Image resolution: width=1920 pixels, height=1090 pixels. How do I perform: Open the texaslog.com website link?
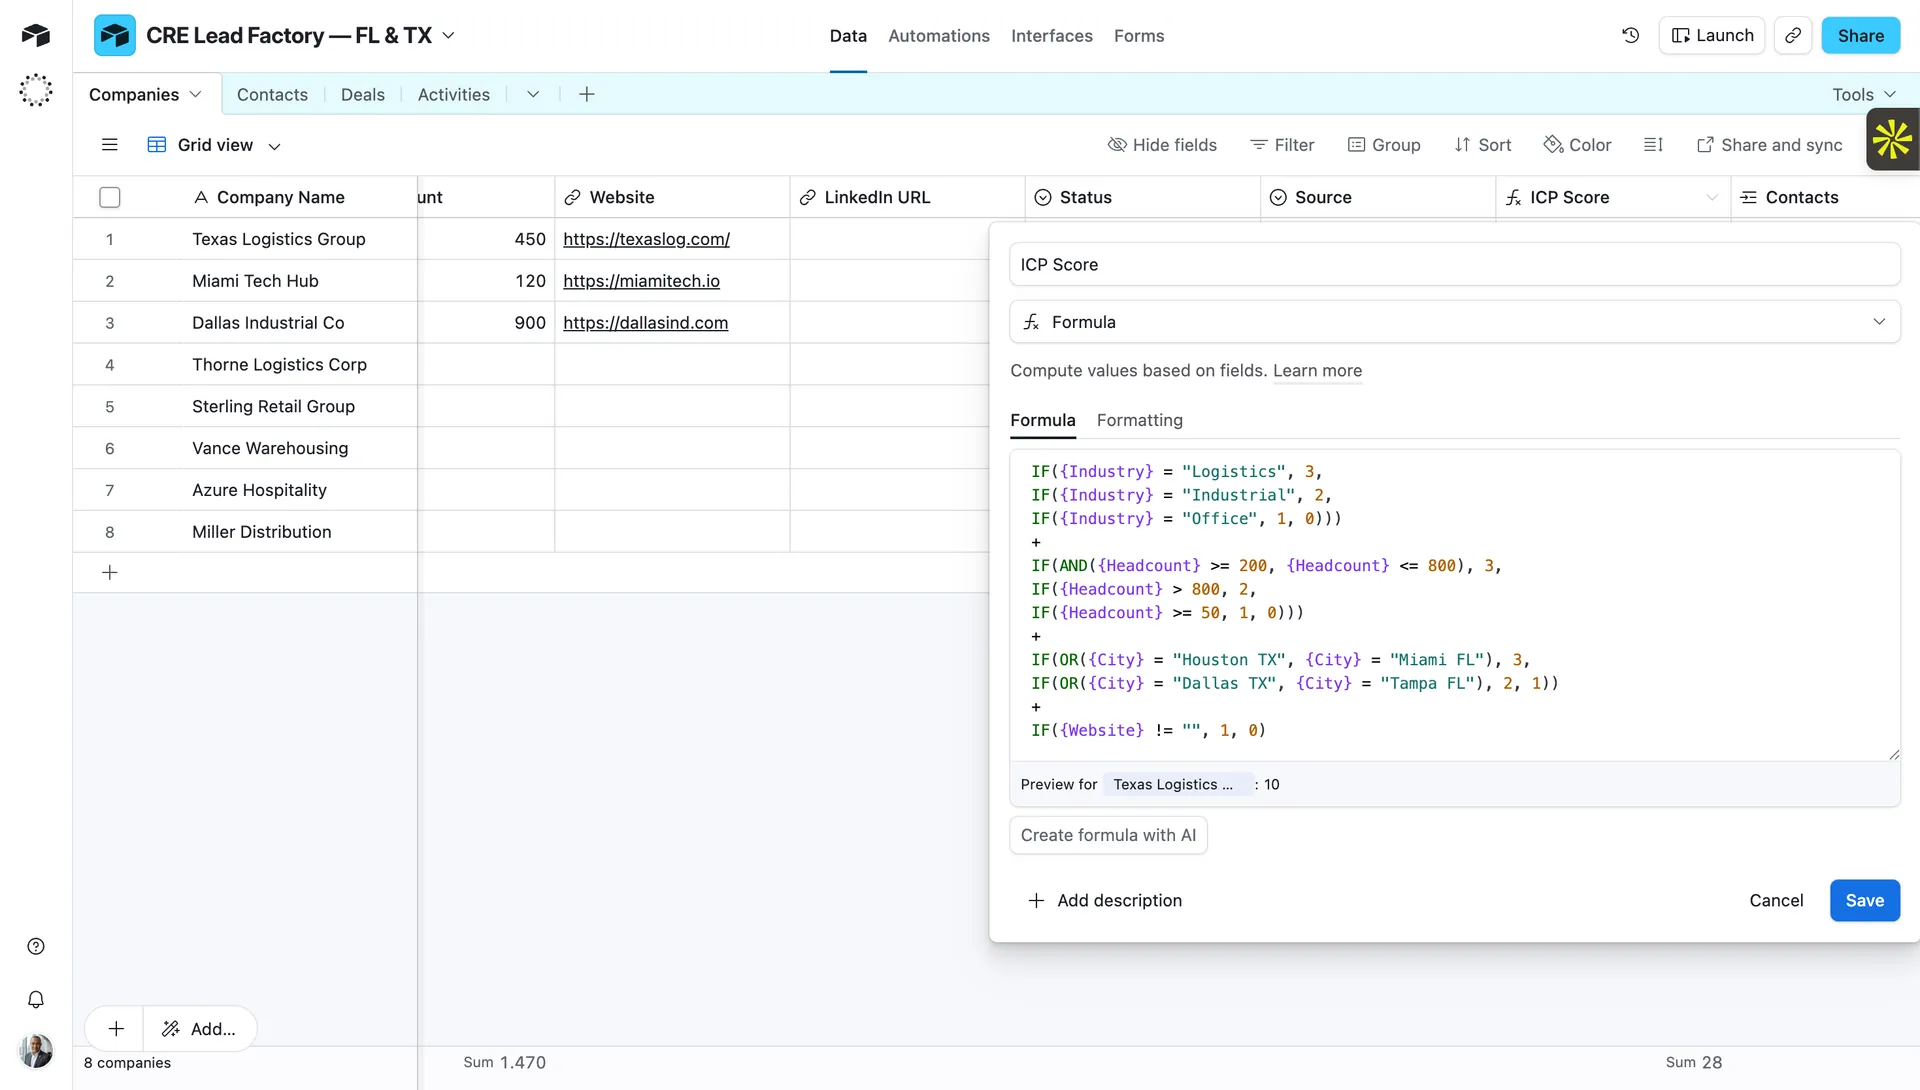646,239
